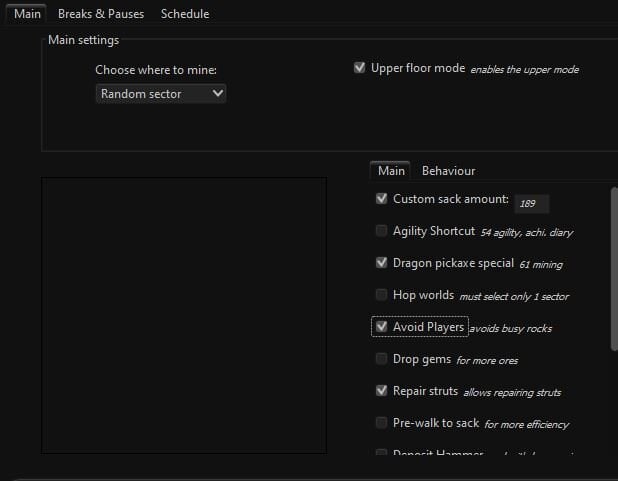Enable the Agility Shortcut checkbox
Screen dimensions: 618x481
click(381, 231)
